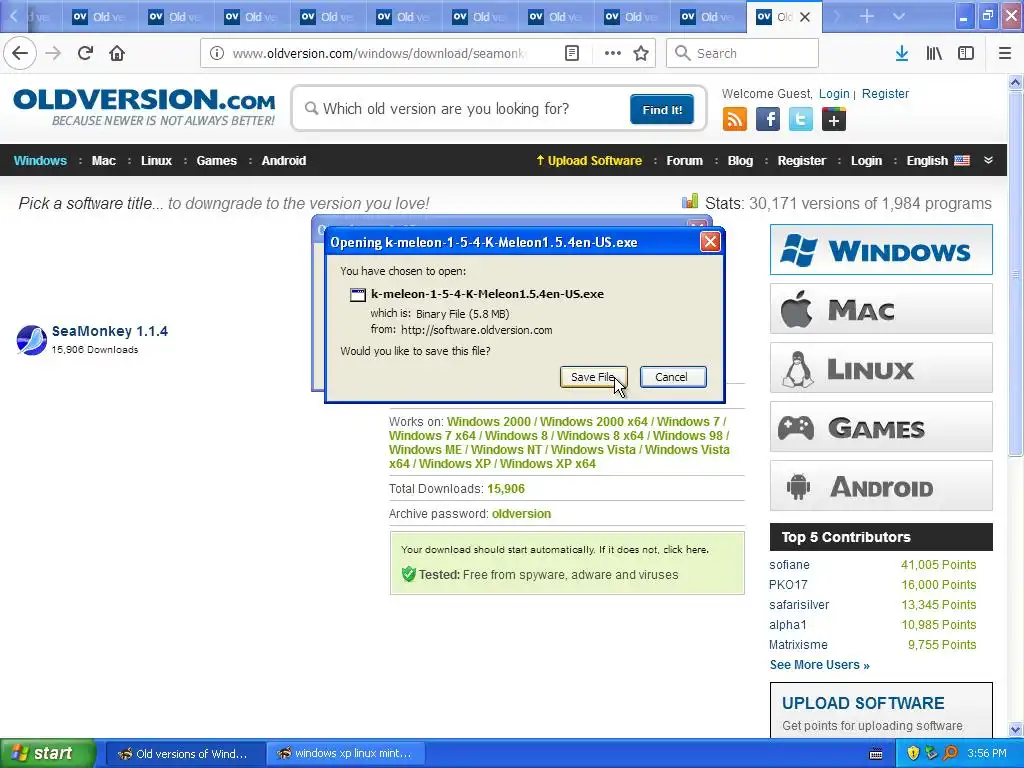Click the header Register link beside Welcome Guest
Viewport: 1024px width, 768px height.
pyautogui.click(x=885, y=93)
